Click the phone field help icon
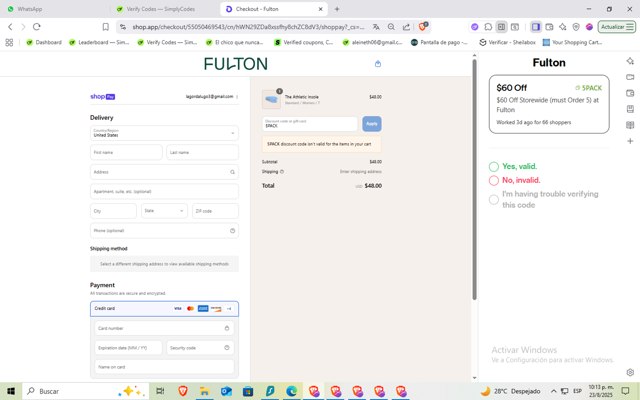640x400 pixels. pyautogui.click(x=232, y=231)
